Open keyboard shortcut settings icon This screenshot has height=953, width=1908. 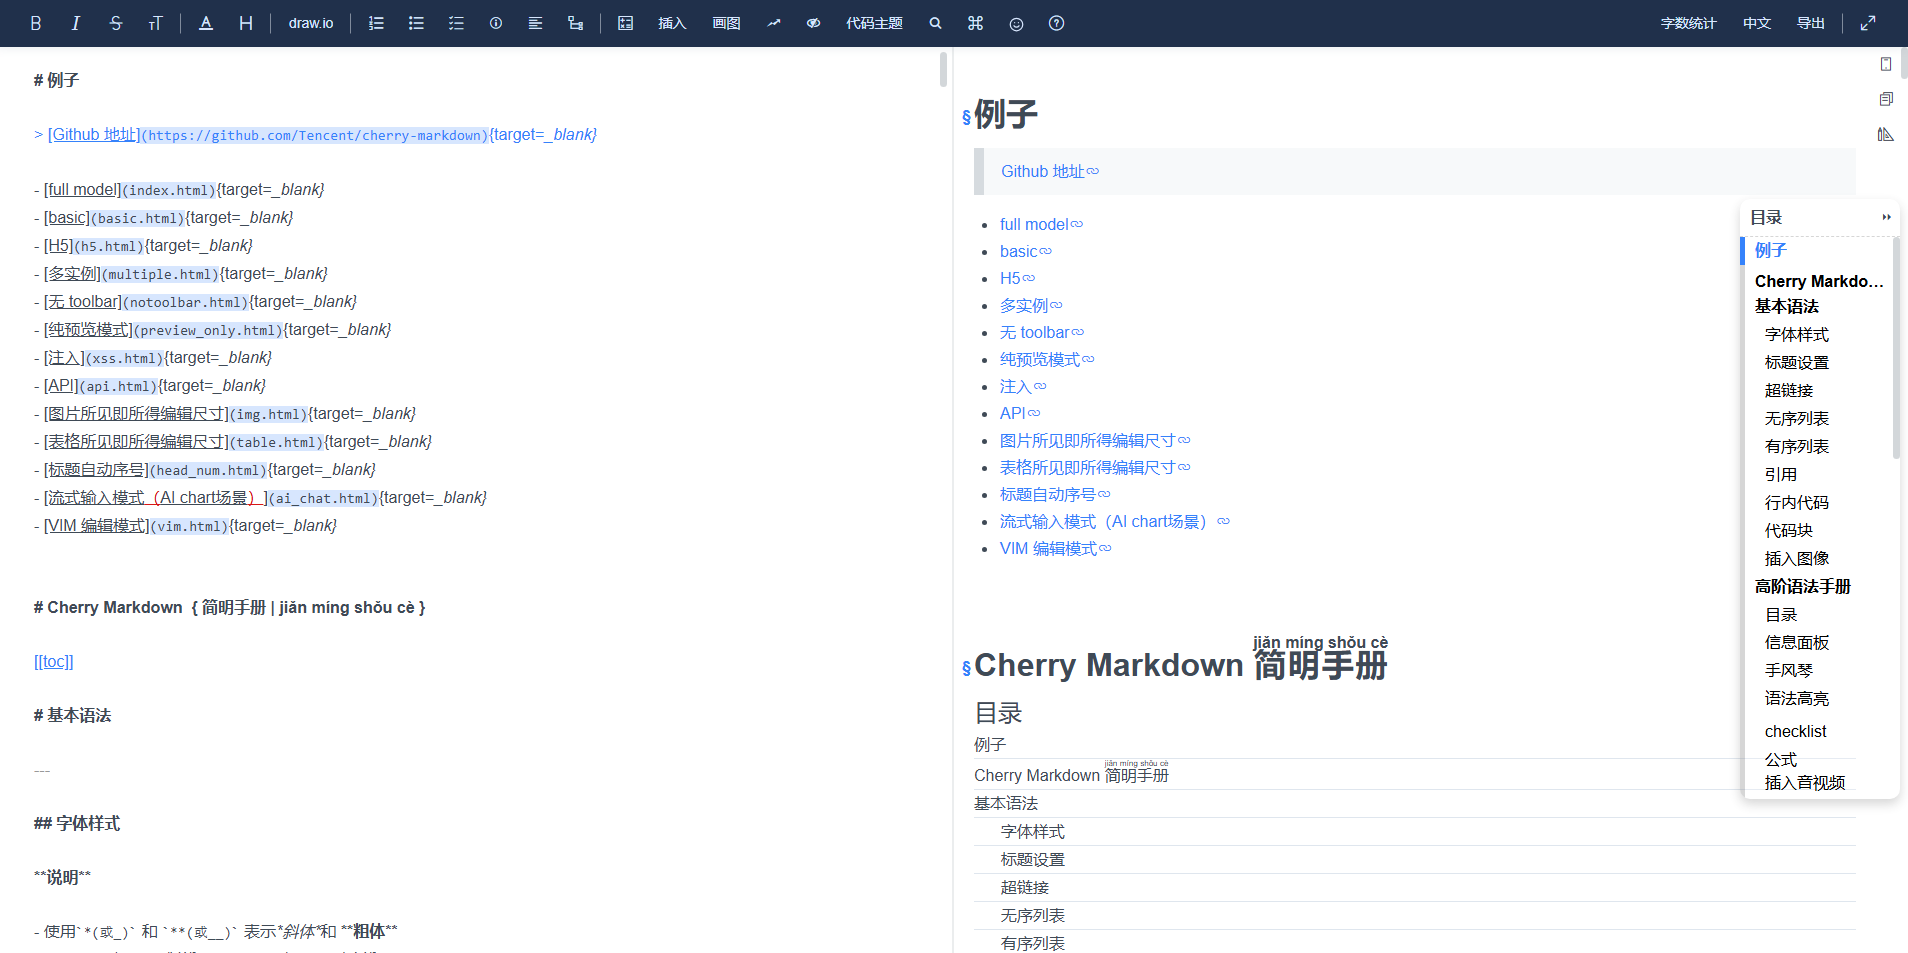click(976, 23)
